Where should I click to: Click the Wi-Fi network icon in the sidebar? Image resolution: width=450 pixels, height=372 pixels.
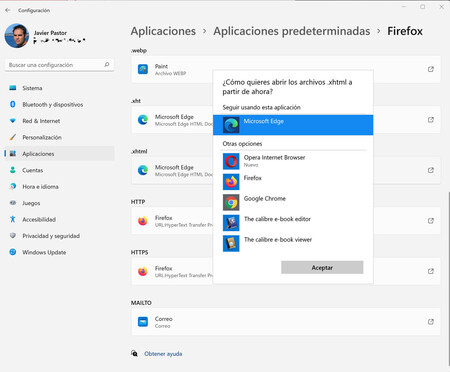[x=13, y=121]
